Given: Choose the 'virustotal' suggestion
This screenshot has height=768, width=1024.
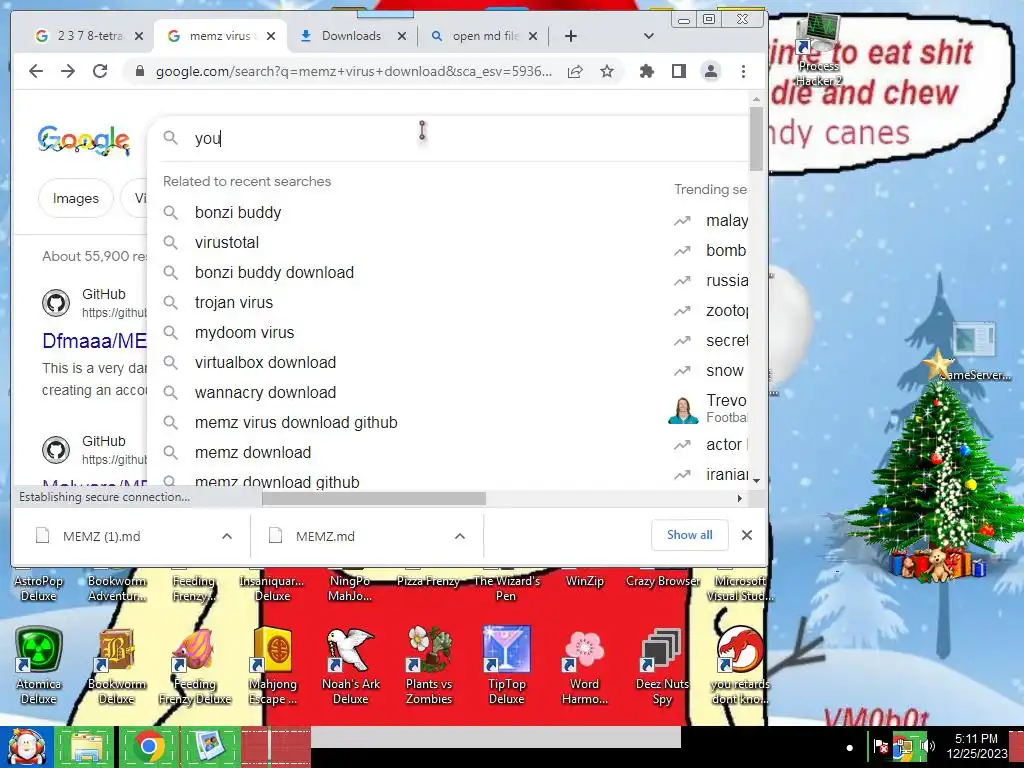Looking at the screenshot, I should tap(227, 242).
